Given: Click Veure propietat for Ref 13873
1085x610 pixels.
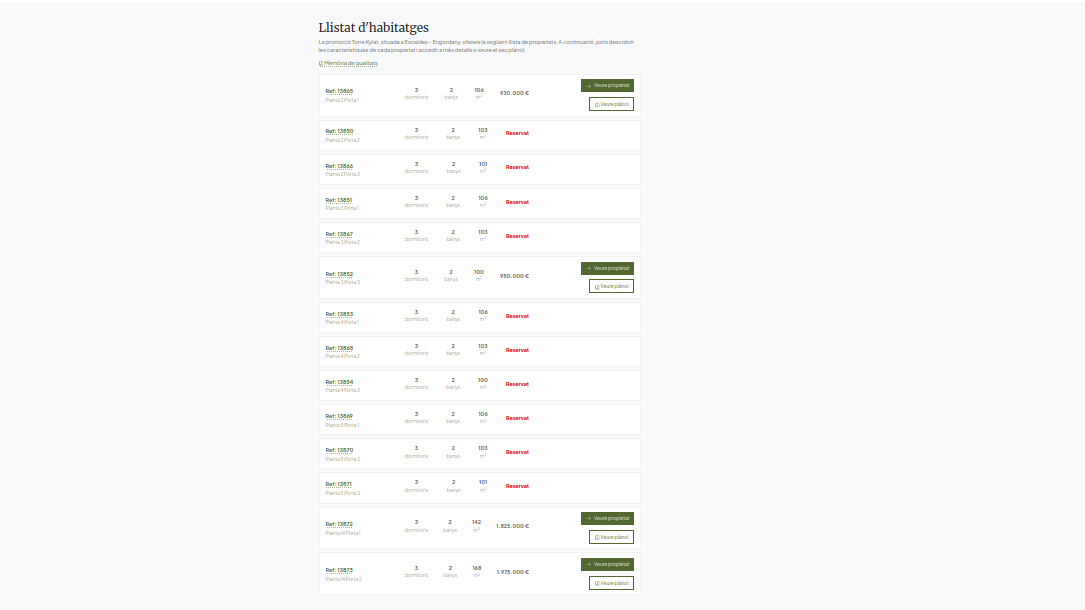Looking at the screenshot, I should [x=607, y=564].
